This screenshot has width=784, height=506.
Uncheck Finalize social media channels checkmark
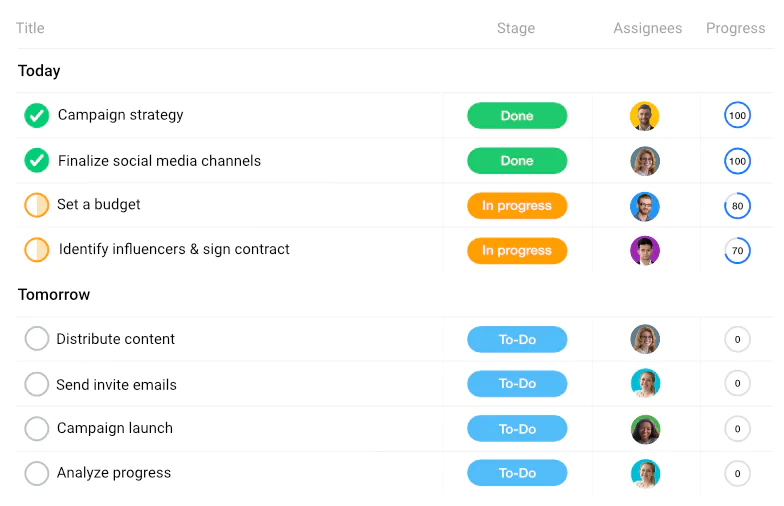coord(37,160)
